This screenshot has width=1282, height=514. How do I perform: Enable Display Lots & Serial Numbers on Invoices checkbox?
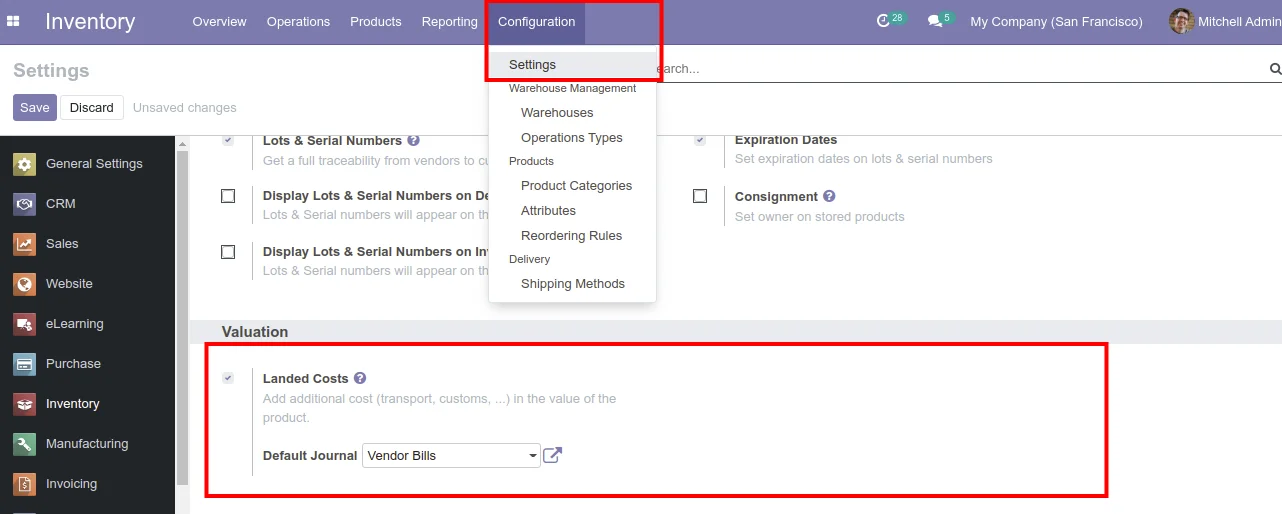[x=228, y=252]
